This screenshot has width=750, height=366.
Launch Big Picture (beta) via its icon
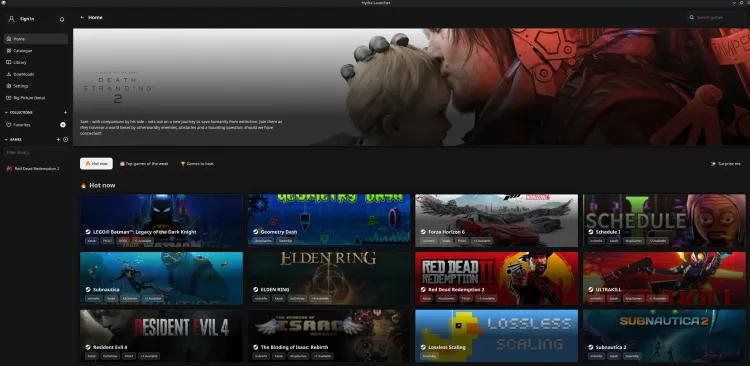click(x=9, y=98)
